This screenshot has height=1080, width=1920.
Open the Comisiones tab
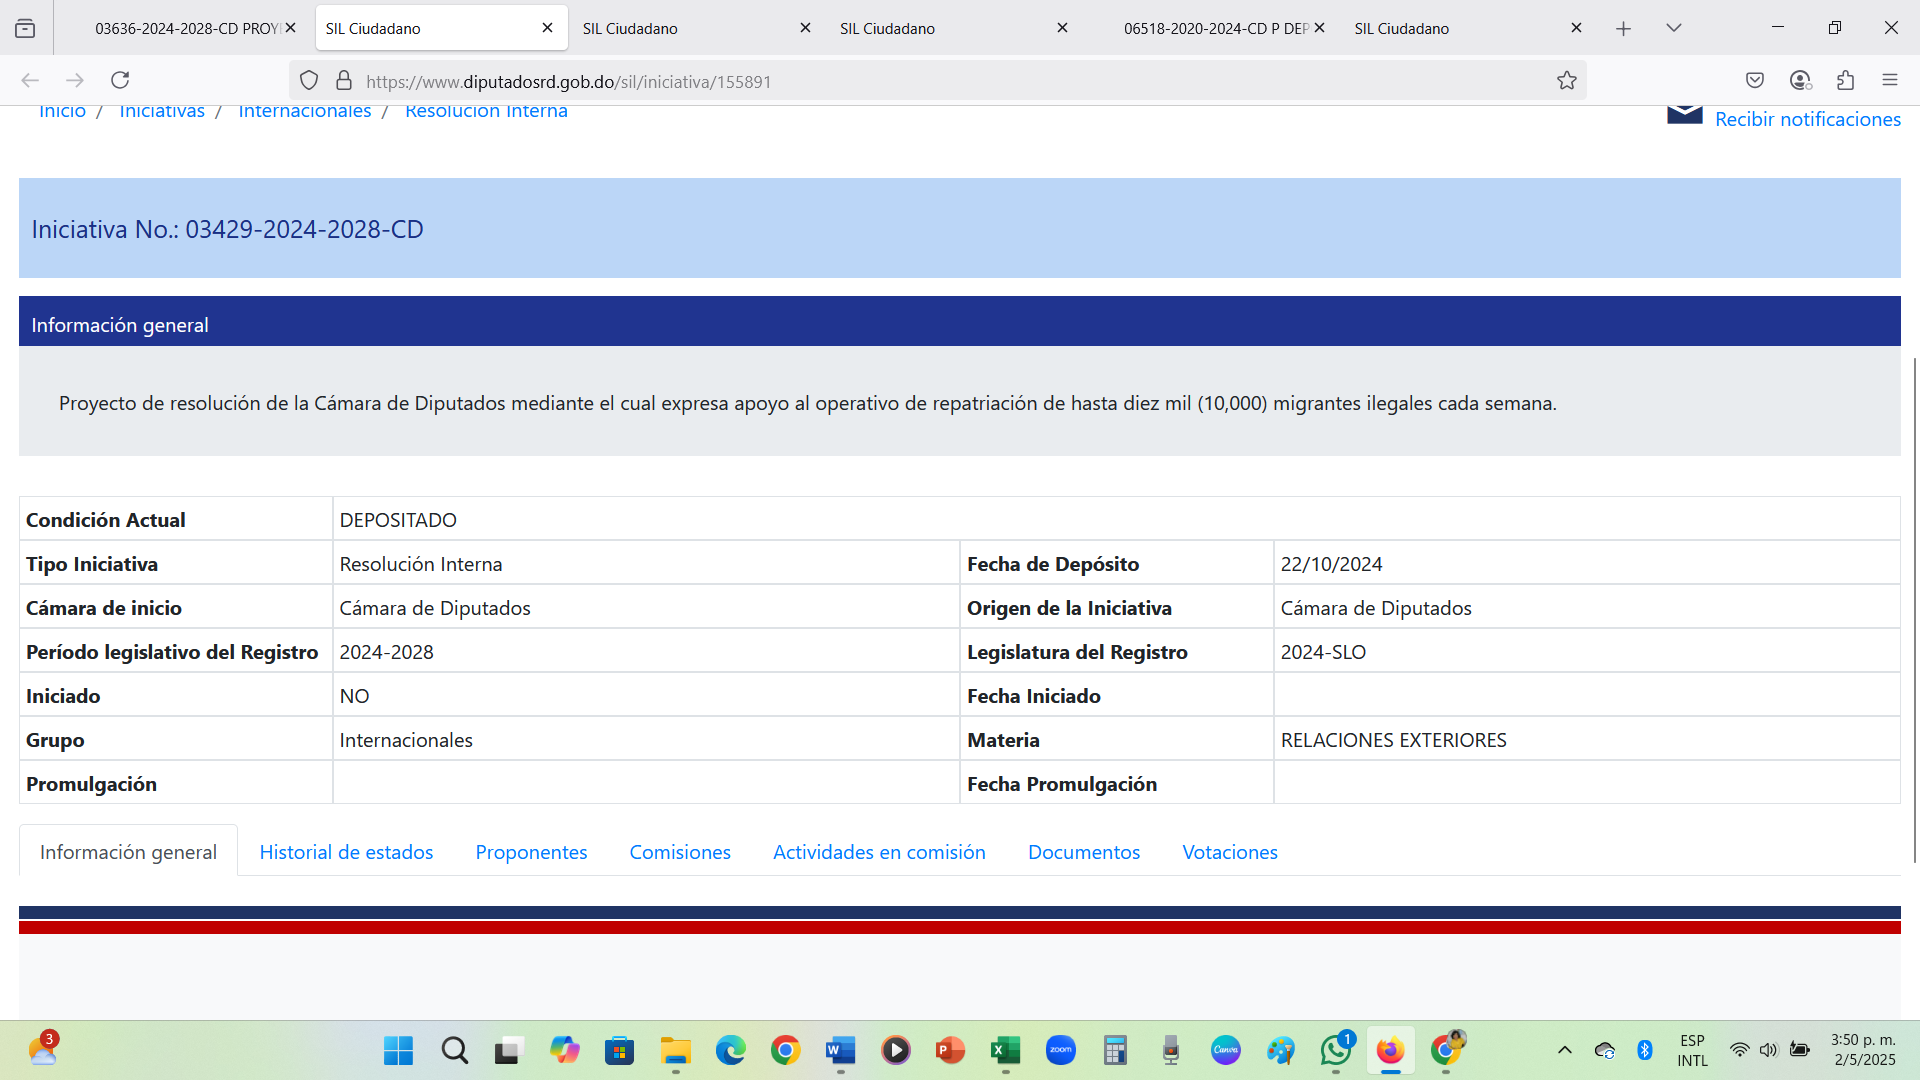[680, 852]
